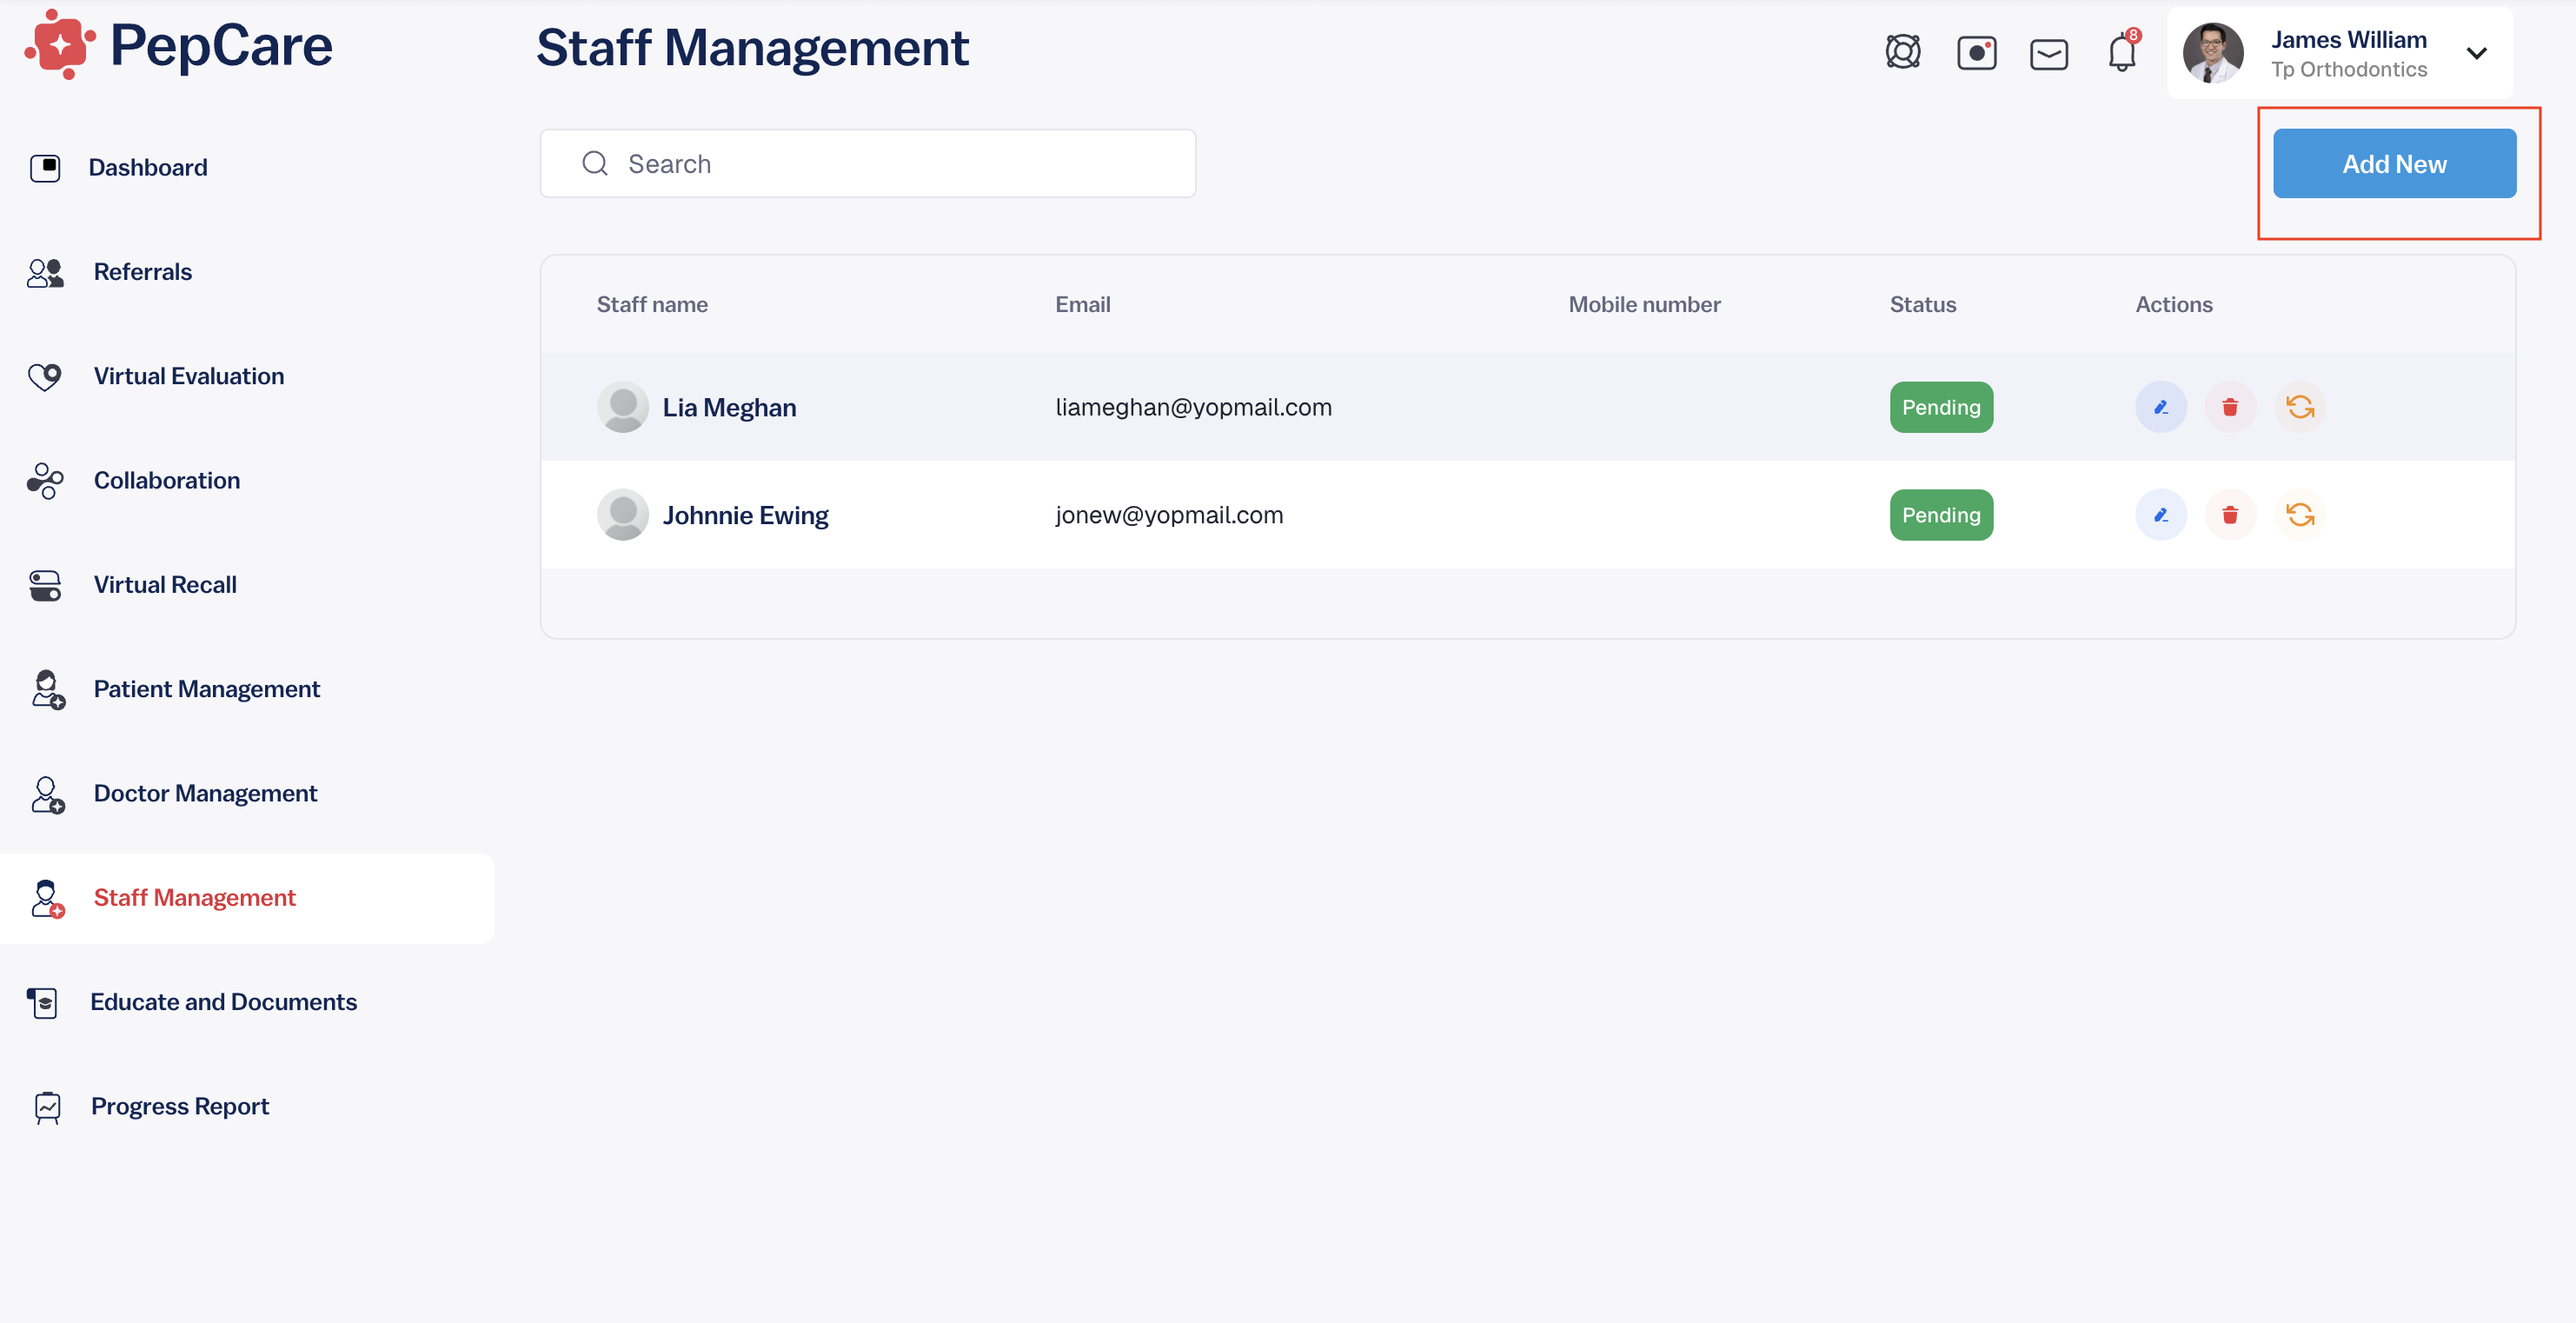2576x1323 pixels.
Task: Open Doctor Management page
Action: pyautogui.click(x=205, y=793)
